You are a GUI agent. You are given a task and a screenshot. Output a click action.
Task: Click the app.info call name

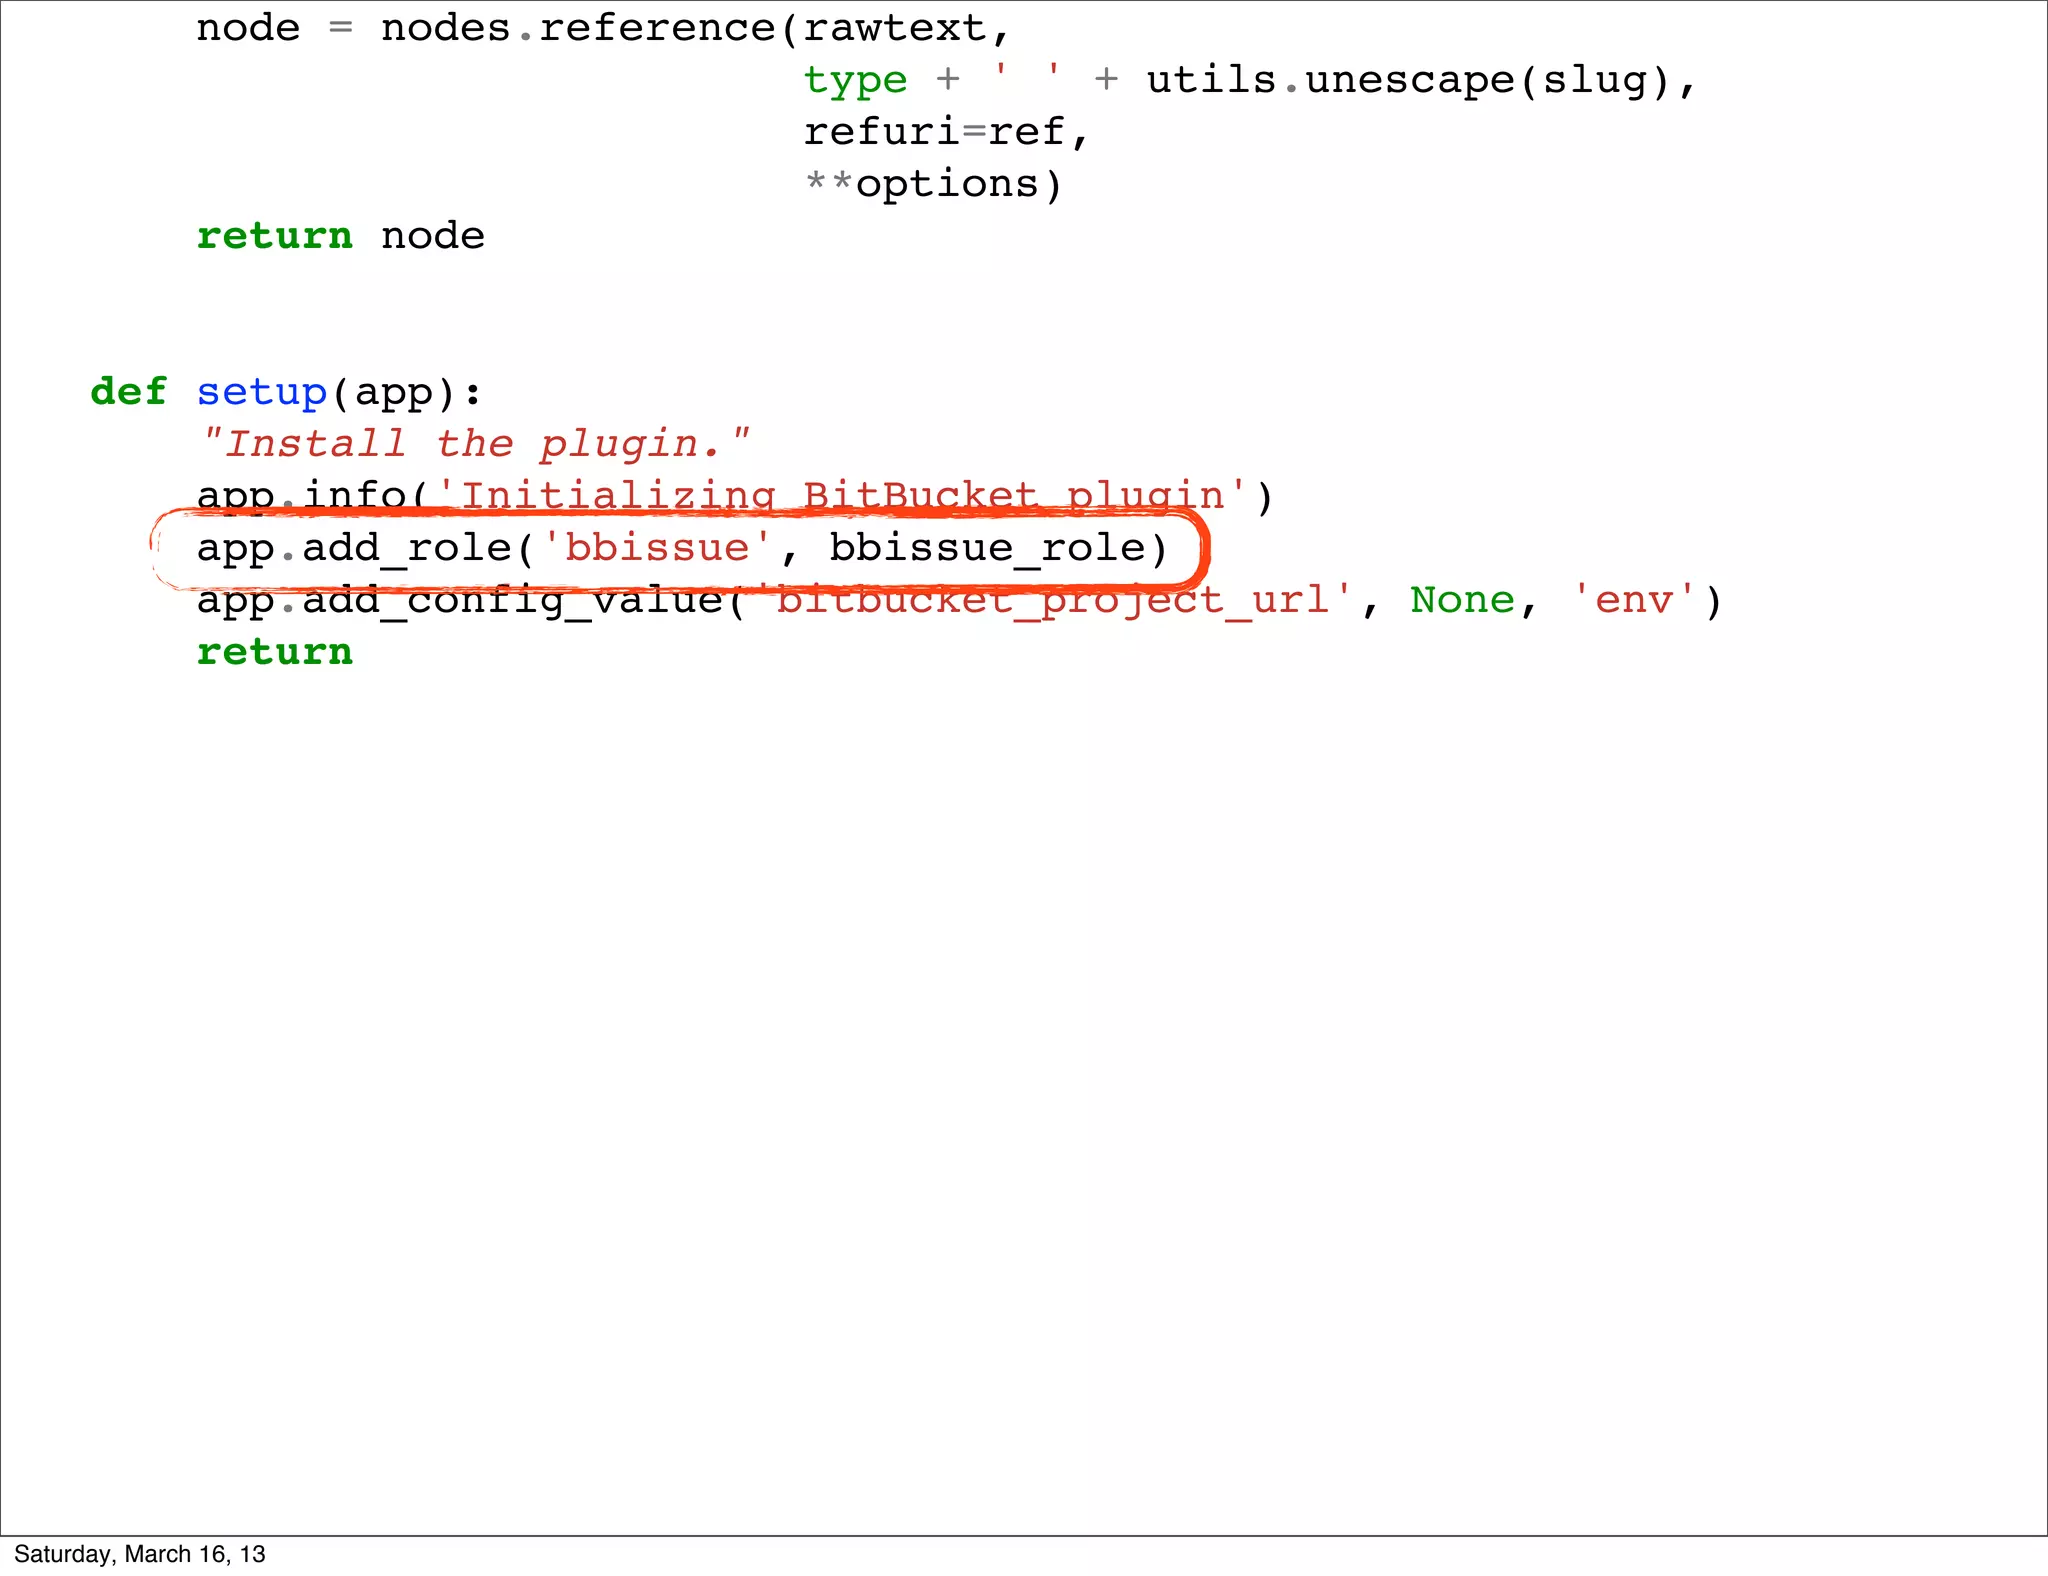click(301, 497)
